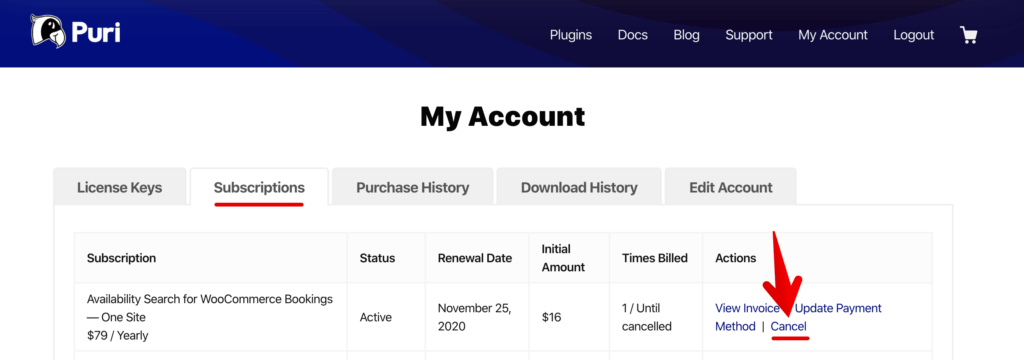This screenshot has width=1024, height=360.
Task: Click the Status column header
Action: (x=377, y=258)
